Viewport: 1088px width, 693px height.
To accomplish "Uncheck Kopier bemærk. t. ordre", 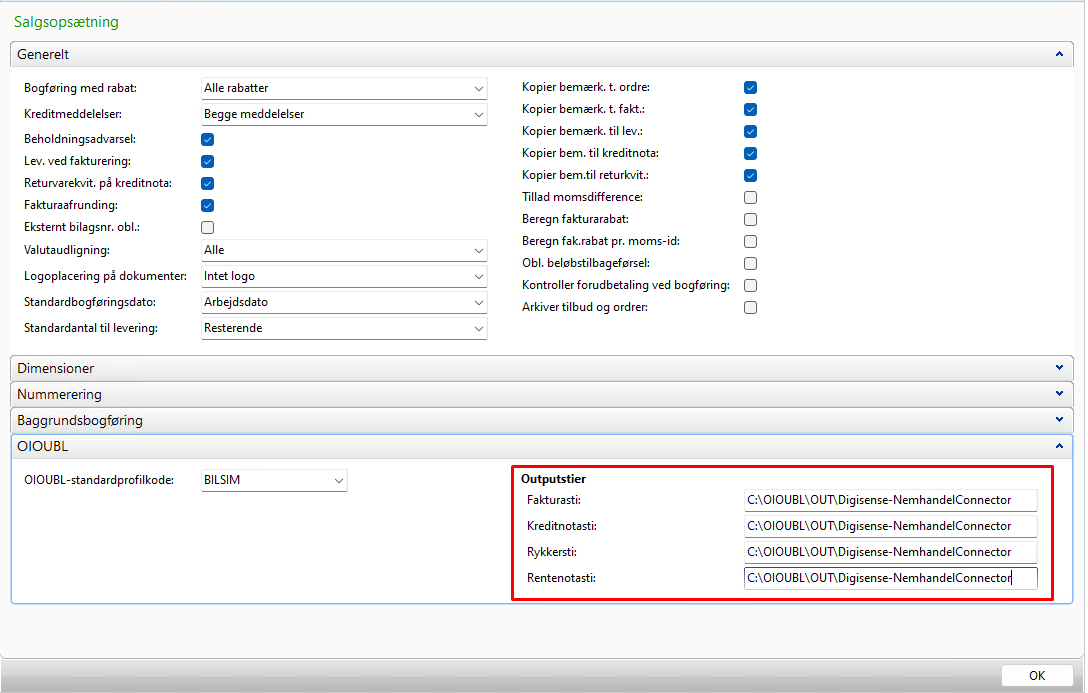I will coord(750,87).
